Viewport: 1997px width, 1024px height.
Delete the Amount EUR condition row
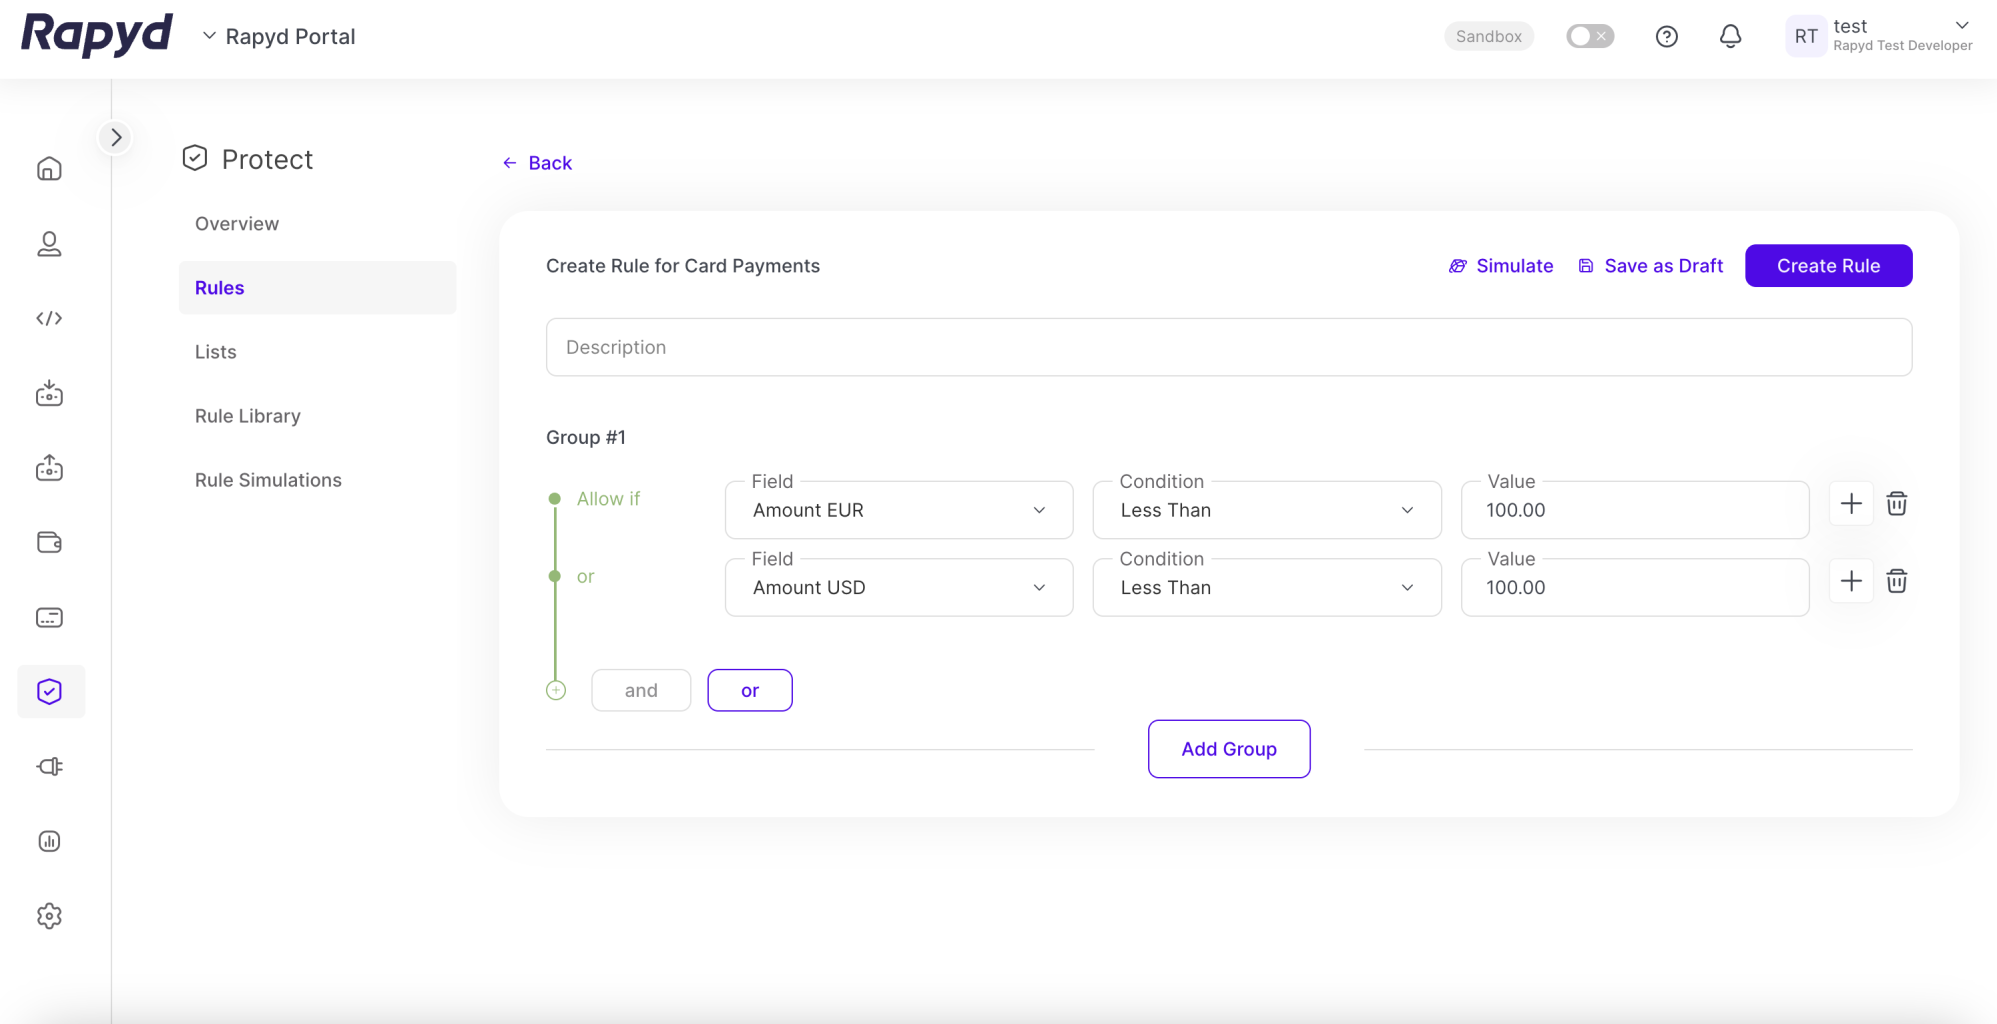(1896, 504)
